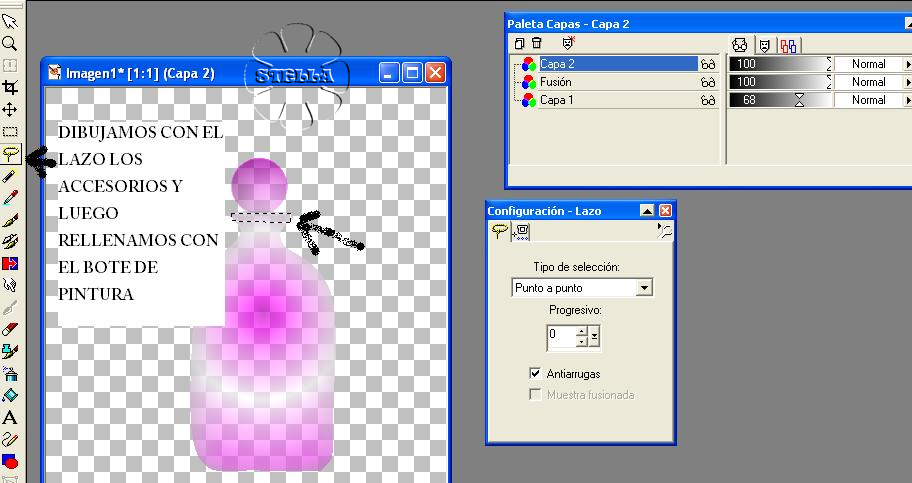Screen dimensions: 912x483
Task: Toggle visibility glasses of Fusión layer
Action: pos(708,83)
